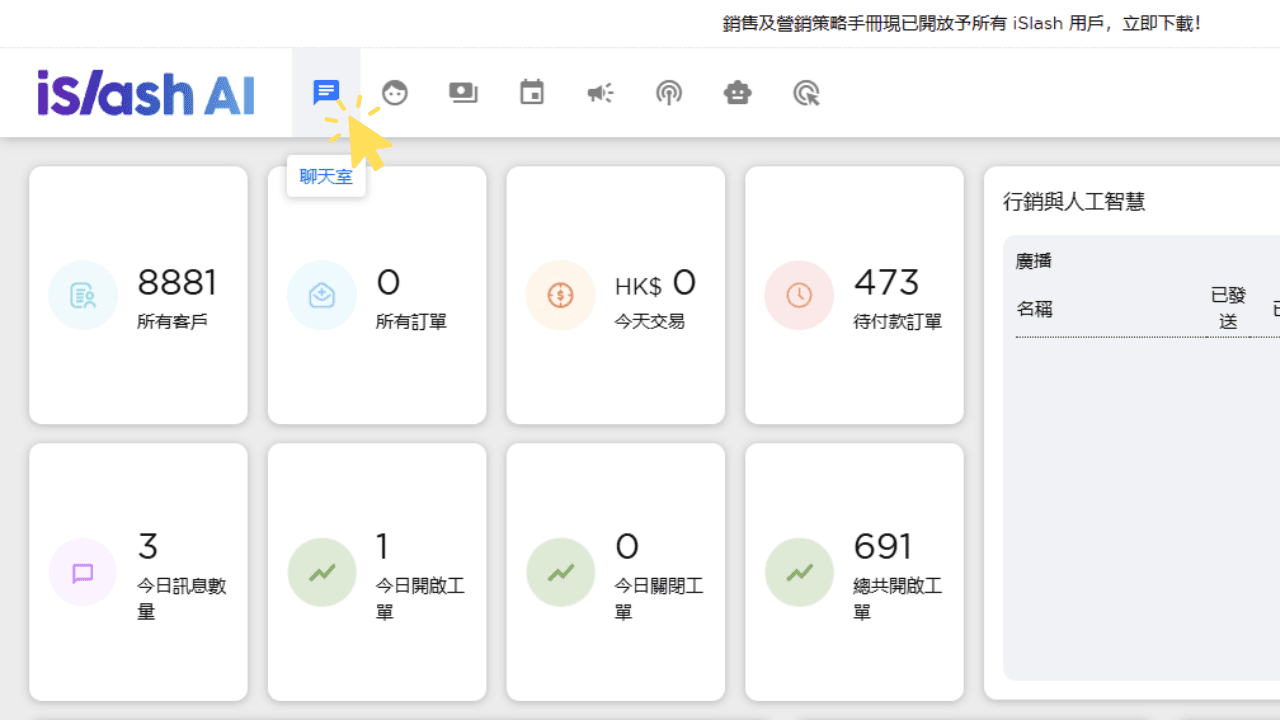Click today's message count chat icon

pos(83,573)
